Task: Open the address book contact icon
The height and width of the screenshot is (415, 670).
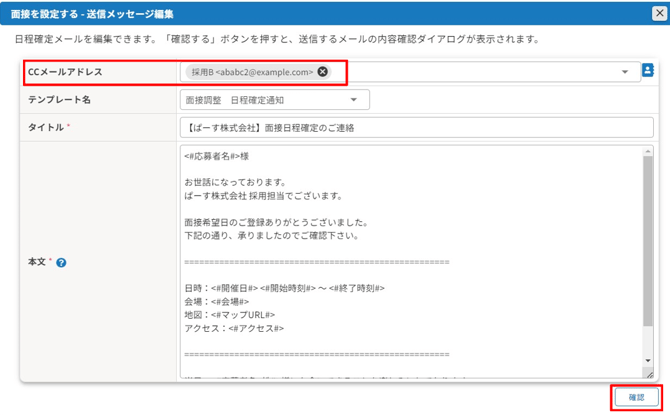Action: pyautogui.click(x=648, y=70)
